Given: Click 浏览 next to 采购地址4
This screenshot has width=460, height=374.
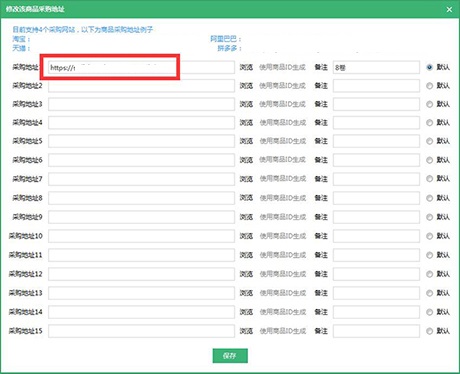Looking at the screenshot, I should coord(246,123).
